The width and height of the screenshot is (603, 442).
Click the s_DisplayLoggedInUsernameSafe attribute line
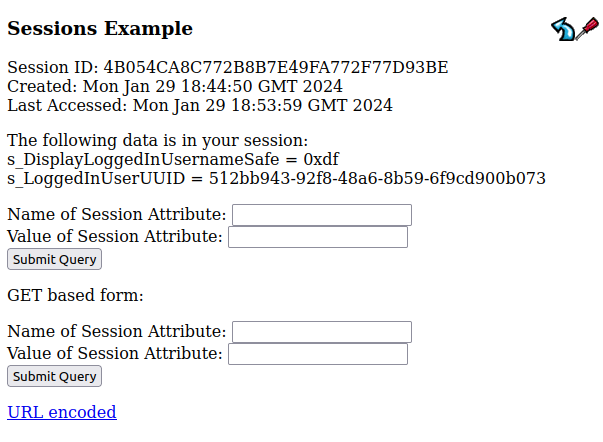click(173, 159)
